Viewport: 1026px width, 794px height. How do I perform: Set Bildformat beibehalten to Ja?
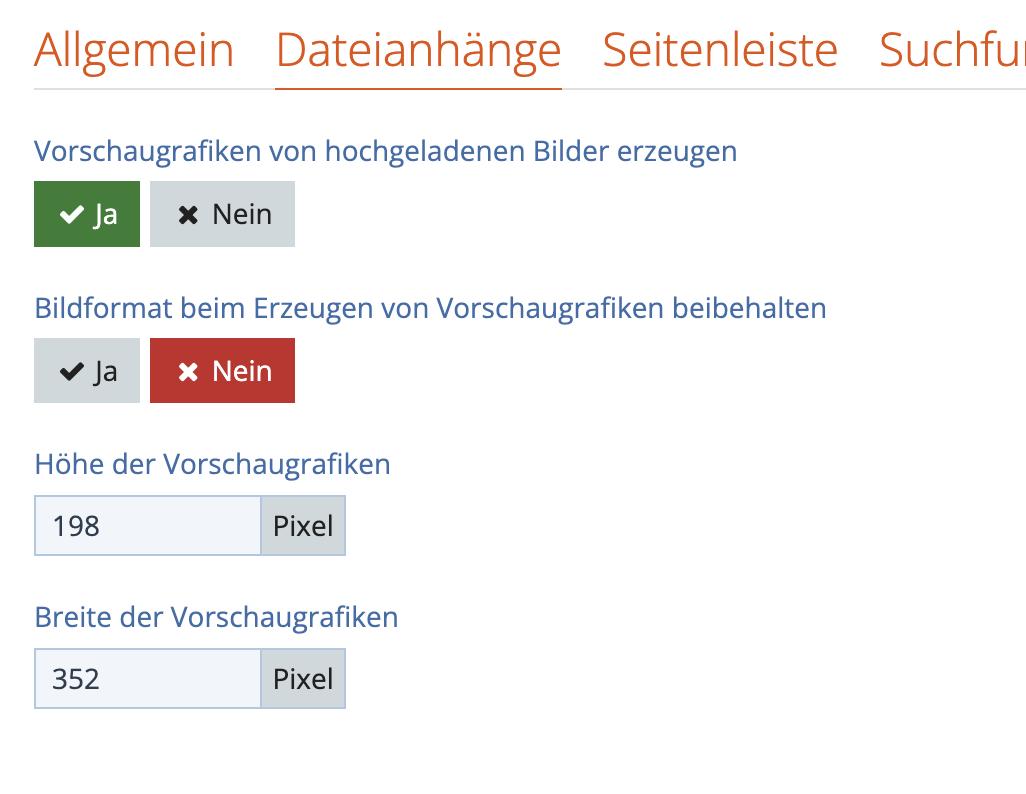(x=87, y=371)
